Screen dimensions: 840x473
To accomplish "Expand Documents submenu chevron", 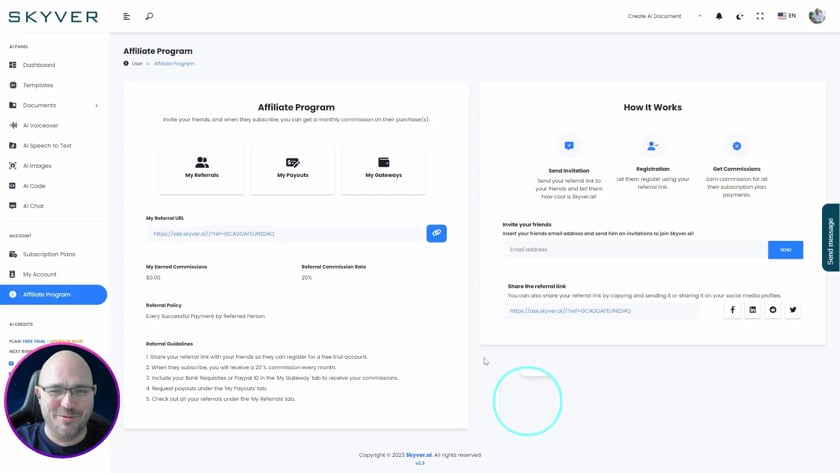I will point(97,106).
